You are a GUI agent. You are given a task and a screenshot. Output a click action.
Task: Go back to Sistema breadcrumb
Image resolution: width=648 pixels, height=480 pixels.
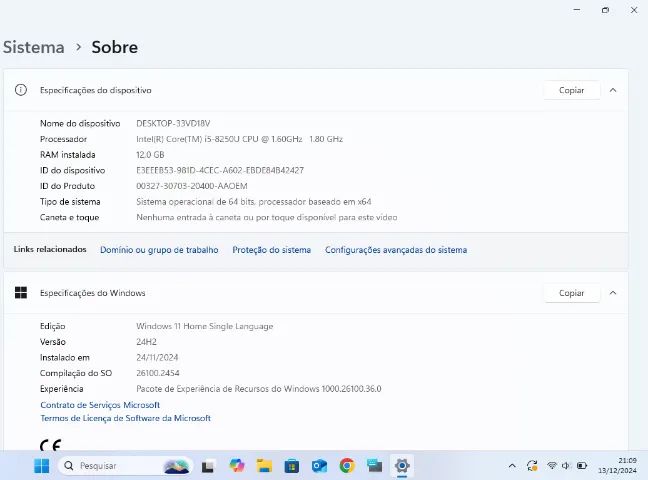coord(34,47)
